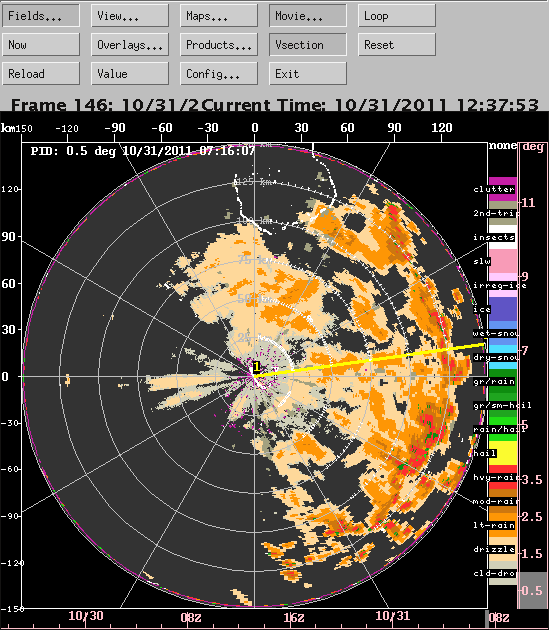The height and width of the screenshot is (630, 549).
Task: Open the Config... menu
Action: [219, 74]
